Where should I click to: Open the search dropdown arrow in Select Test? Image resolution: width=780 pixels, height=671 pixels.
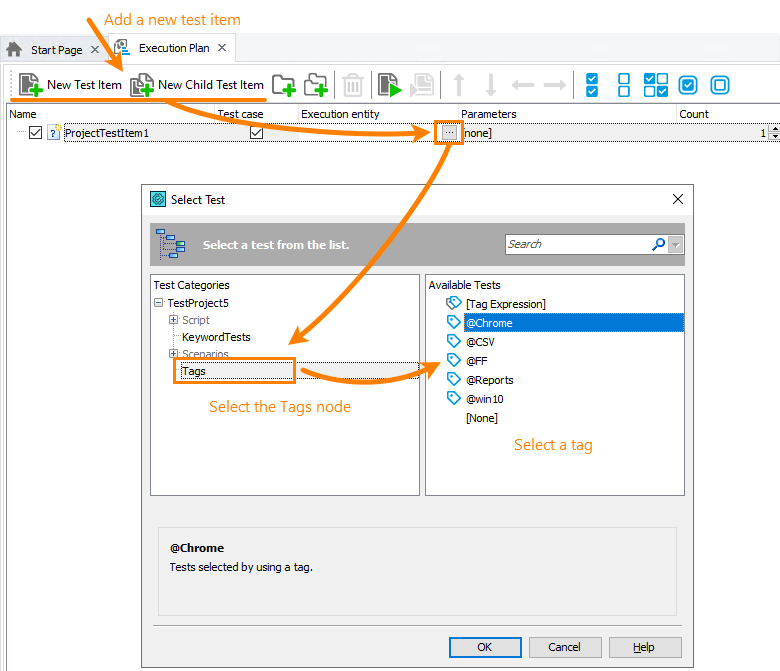click(x=676, y=244)
